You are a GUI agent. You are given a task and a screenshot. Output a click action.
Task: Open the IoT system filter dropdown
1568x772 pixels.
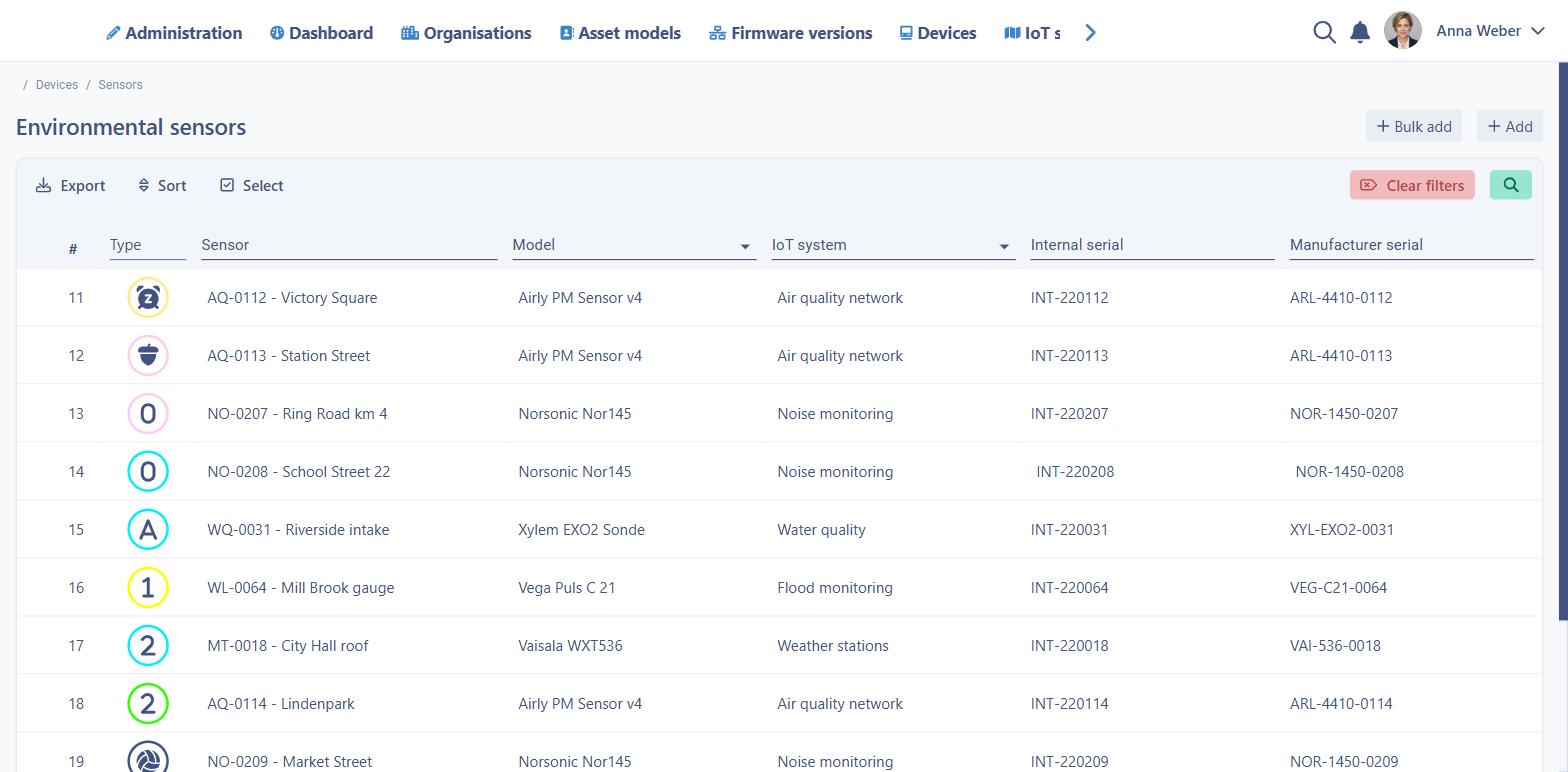tap(893, 245)
